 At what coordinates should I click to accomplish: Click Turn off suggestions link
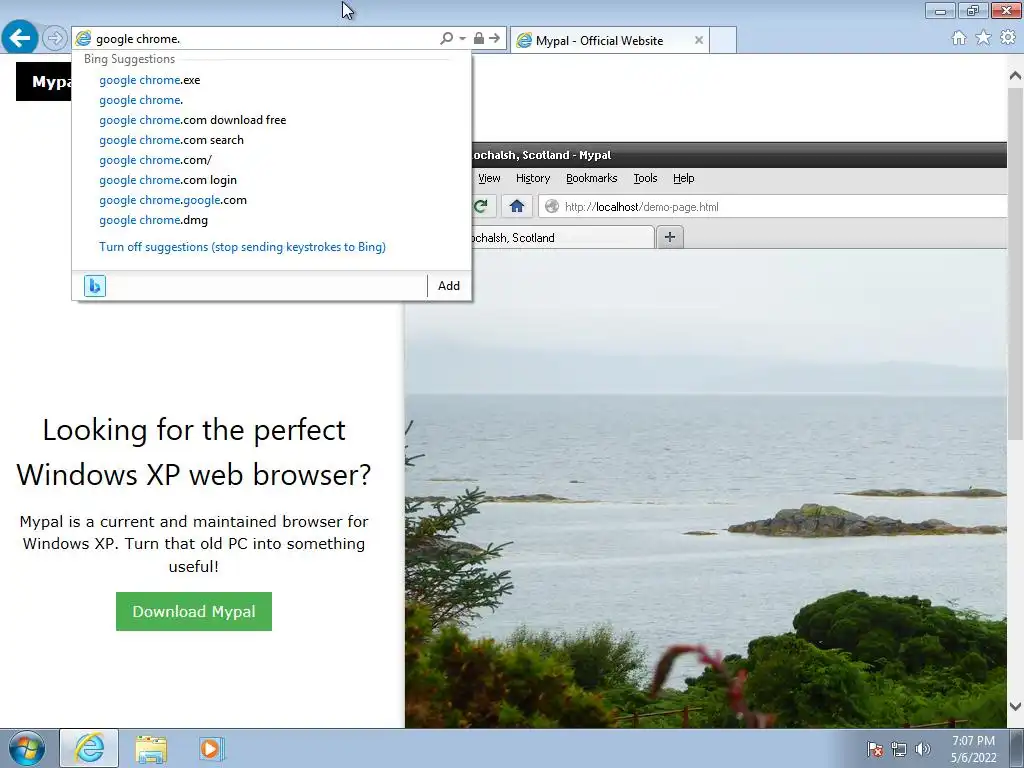coord(242,247)
